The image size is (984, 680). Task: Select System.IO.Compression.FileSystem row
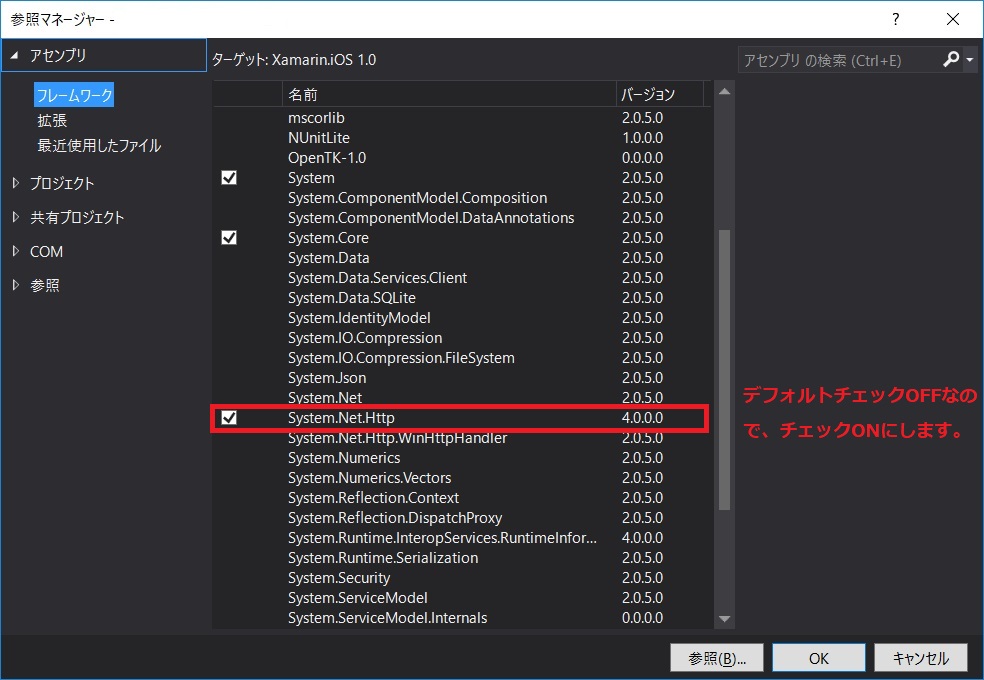(x=461, y=358)
